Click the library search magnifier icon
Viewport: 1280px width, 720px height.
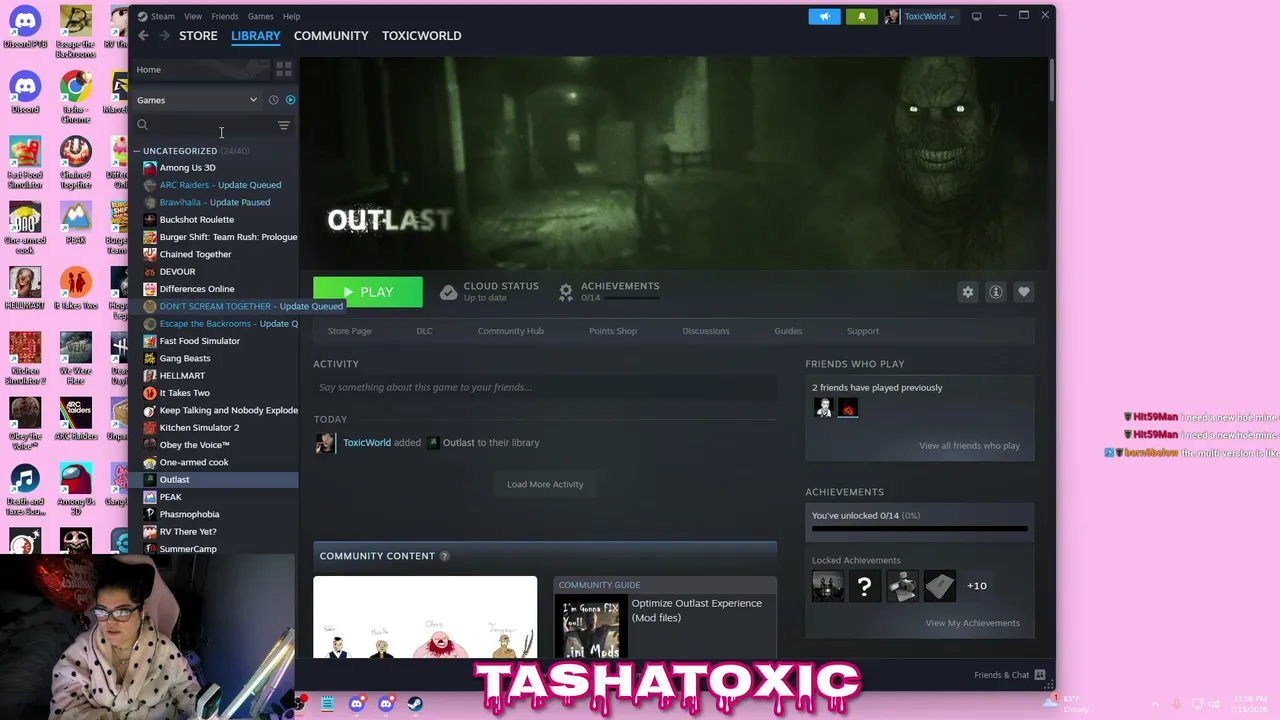click(142, 125)
